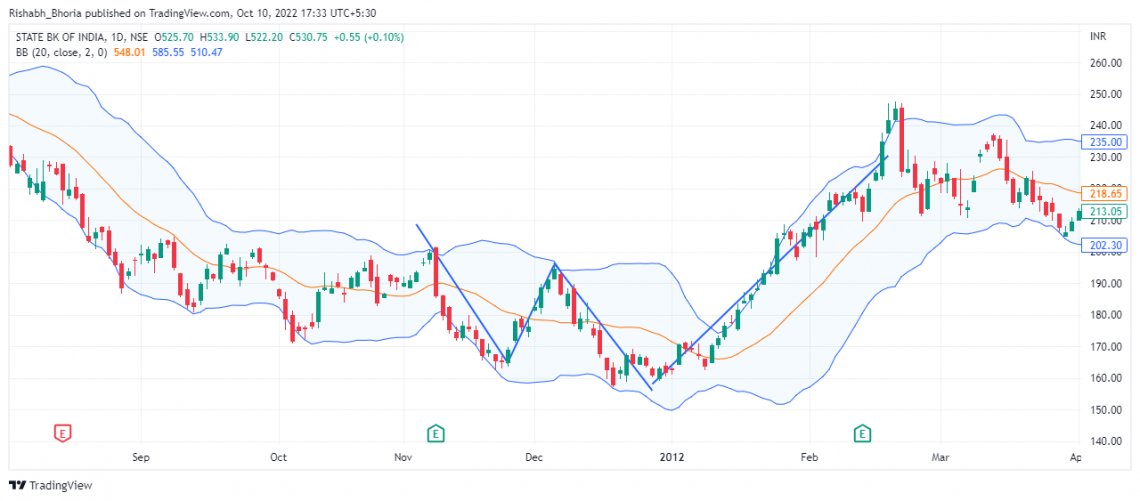
Task: Click the 160.00 price axis label
Action: pyautogui.click(x=1107, y=378)
